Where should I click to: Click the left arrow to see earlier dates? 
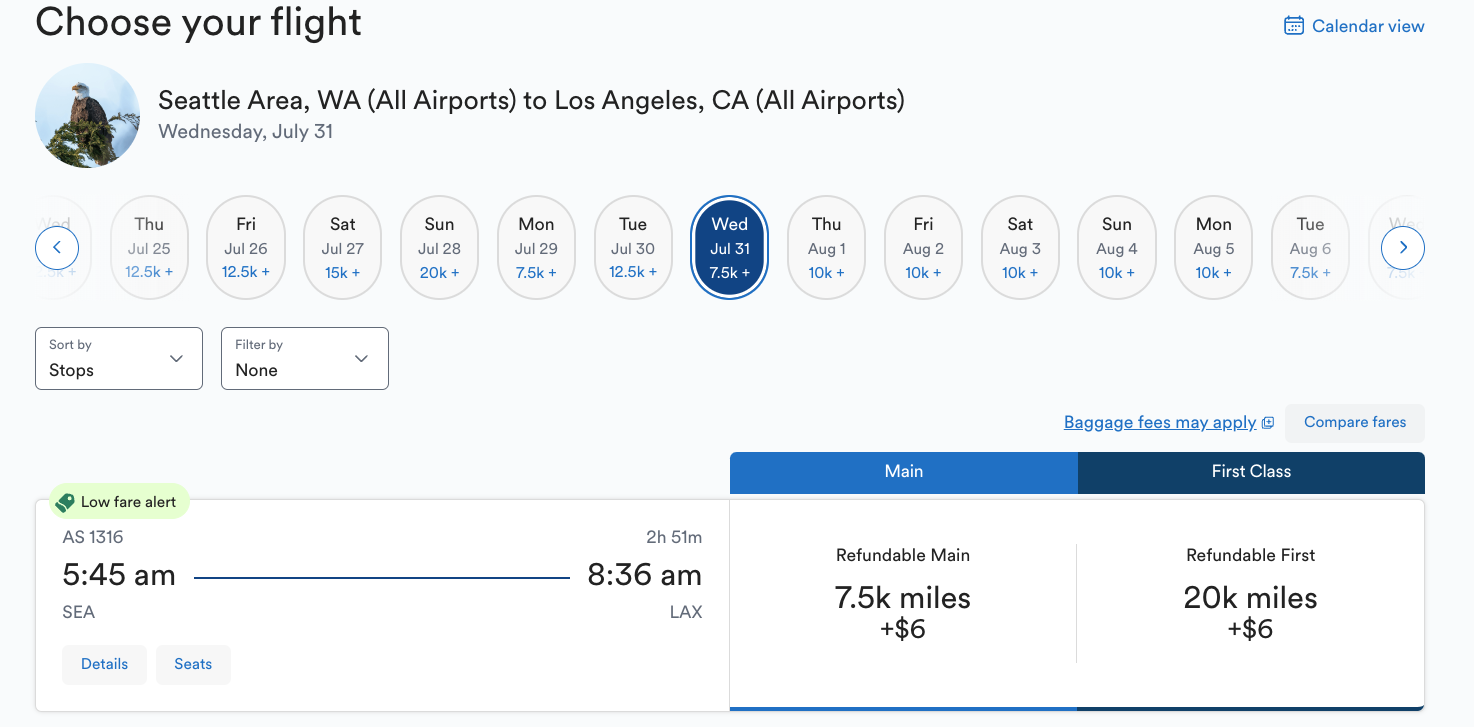click(57, 247)
